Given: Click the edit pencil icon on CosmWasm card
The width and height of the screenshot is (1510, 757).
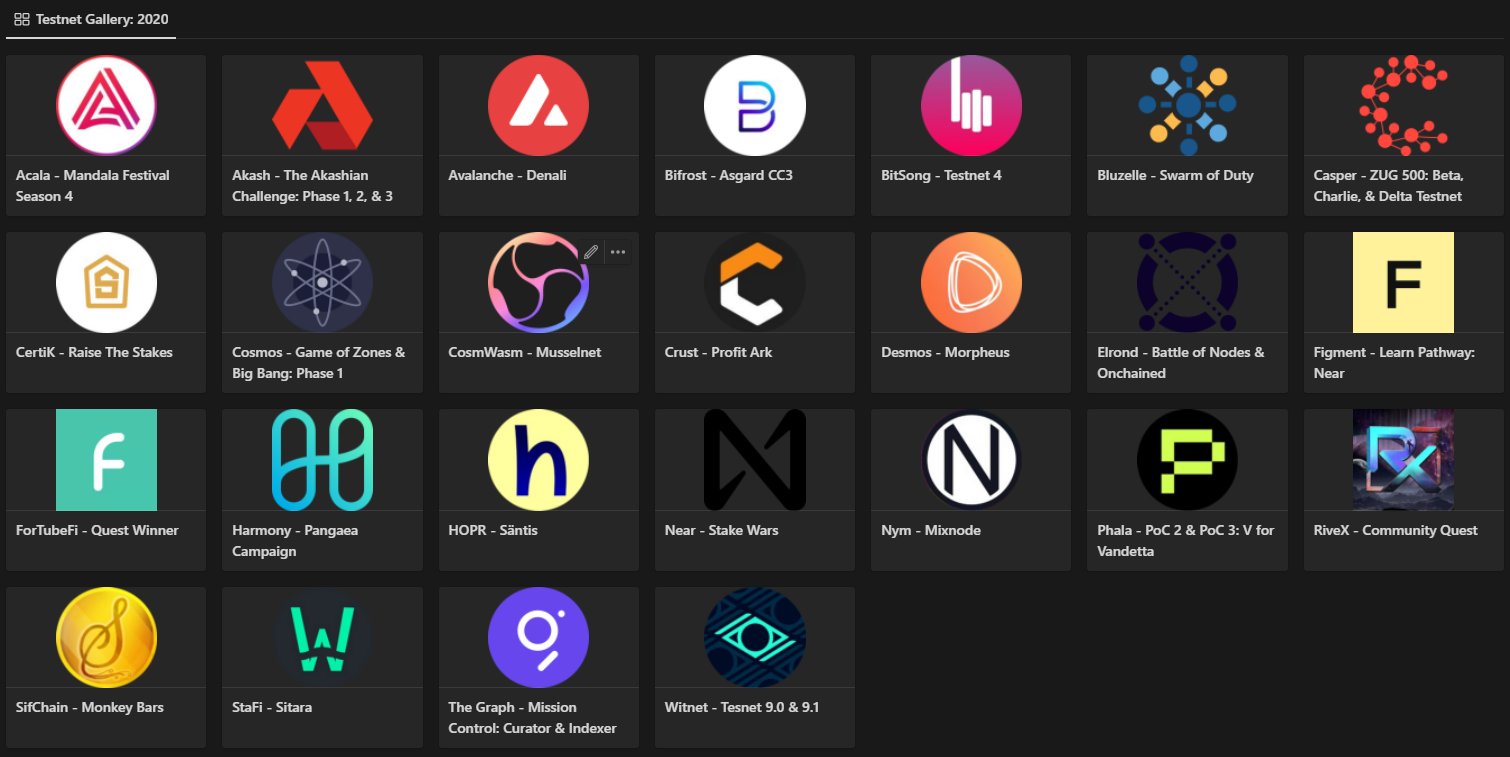Looking at the screenshot, I should pos(591,252).
